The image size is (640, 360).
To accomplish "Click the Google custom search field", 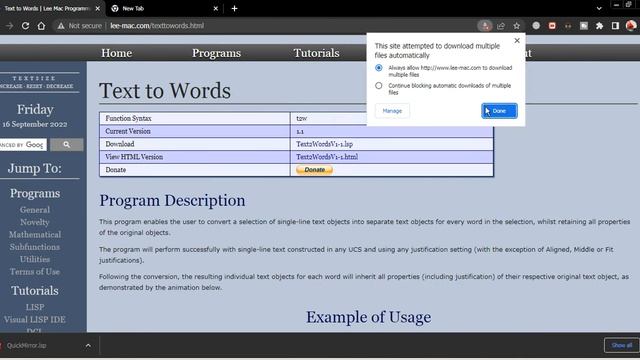I will tap(23, 144).
